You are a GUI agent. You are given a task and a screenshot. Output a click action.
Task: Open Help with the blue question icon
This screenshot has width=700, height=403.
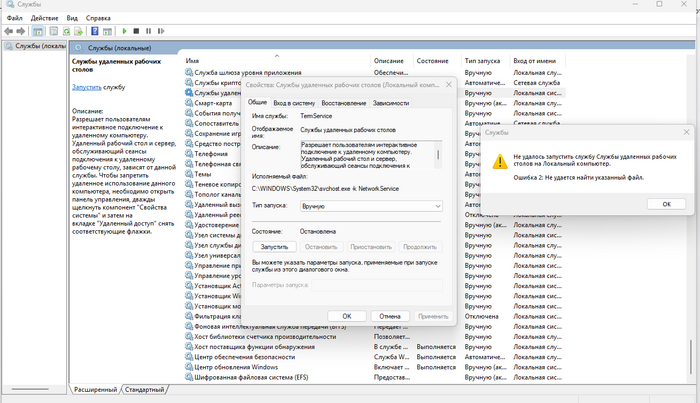click(x=95, y=31)
